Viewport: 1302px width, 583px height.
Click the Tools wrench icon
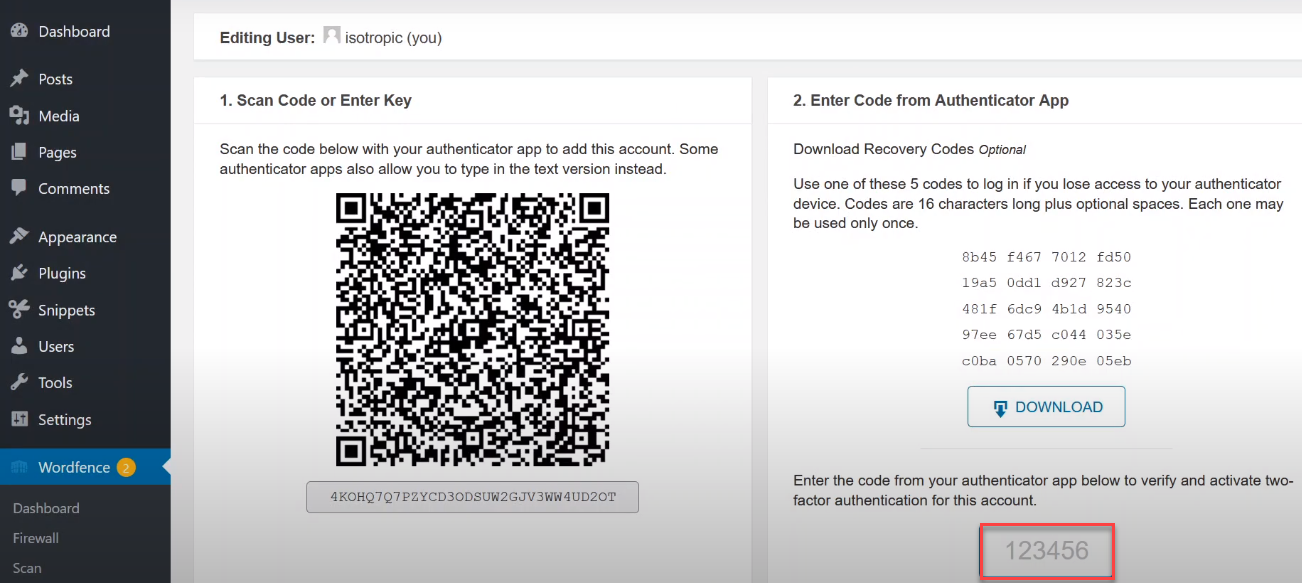coord(18,382)
